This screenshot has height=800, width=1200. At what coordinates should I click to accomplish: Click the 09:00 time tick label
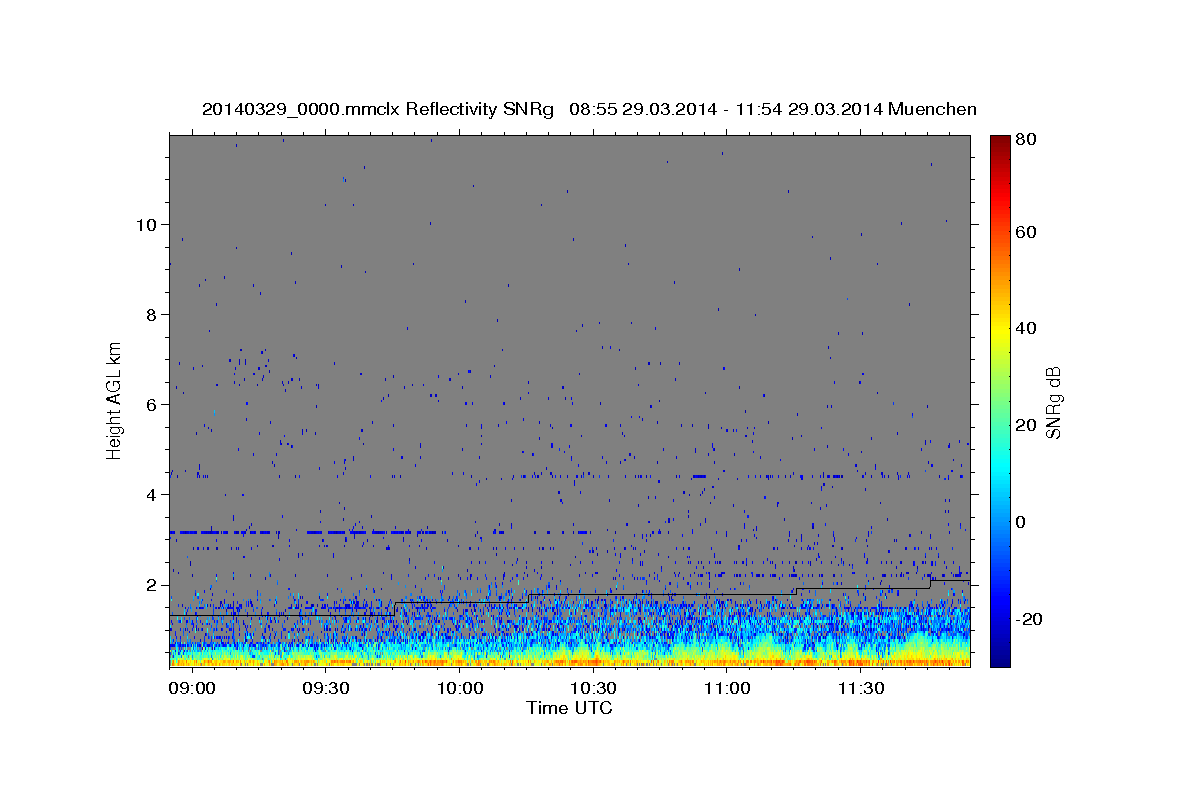pyautogui.click(x=192, y=688)
